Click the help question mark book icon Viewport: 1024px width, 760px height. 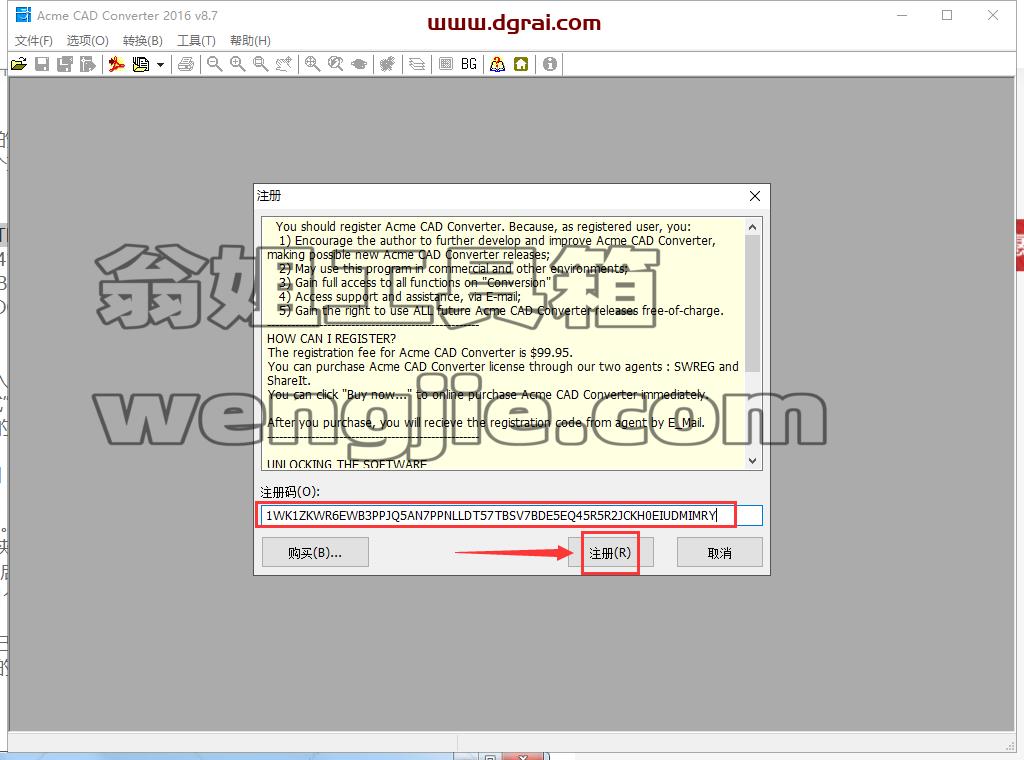pyautogui.click(x=498, y=64)
